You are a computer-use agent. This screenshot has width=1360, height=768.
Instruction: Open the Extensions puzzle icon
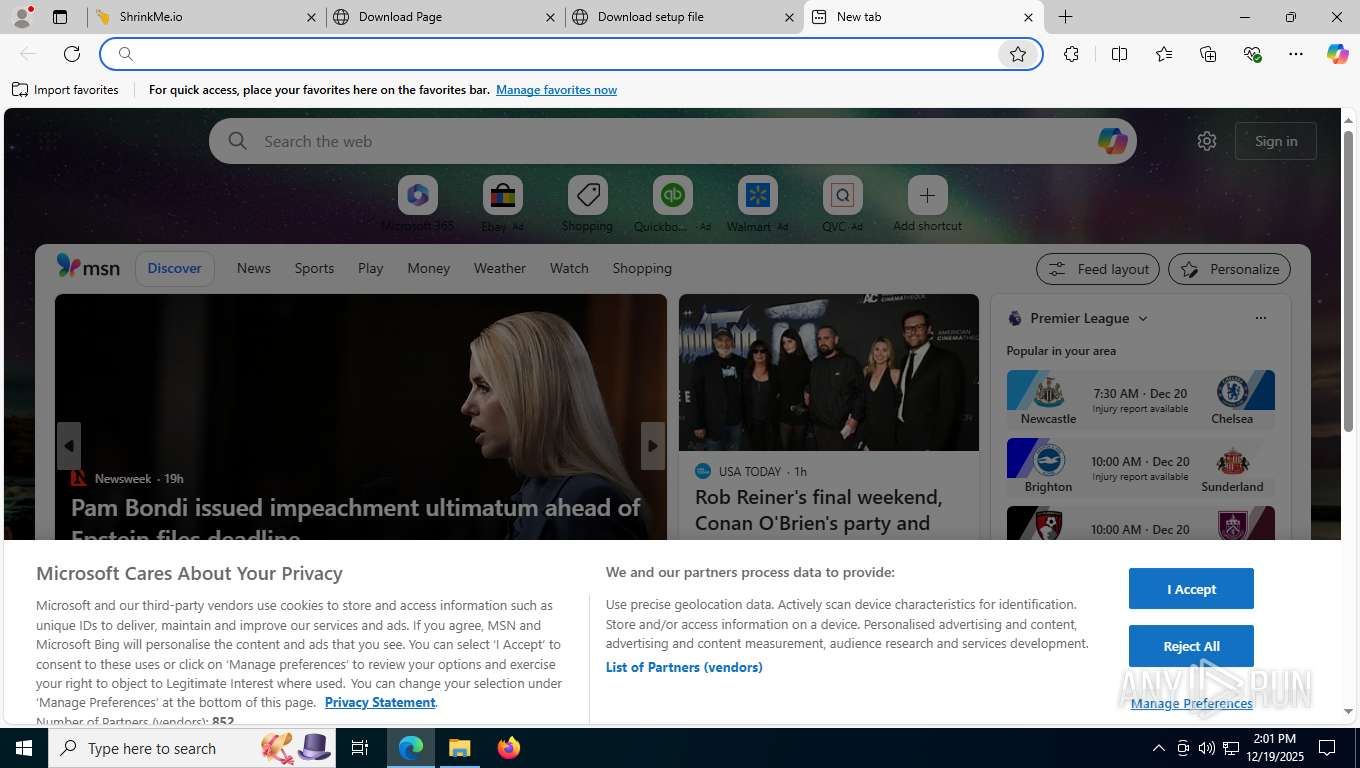(1071, 54)
